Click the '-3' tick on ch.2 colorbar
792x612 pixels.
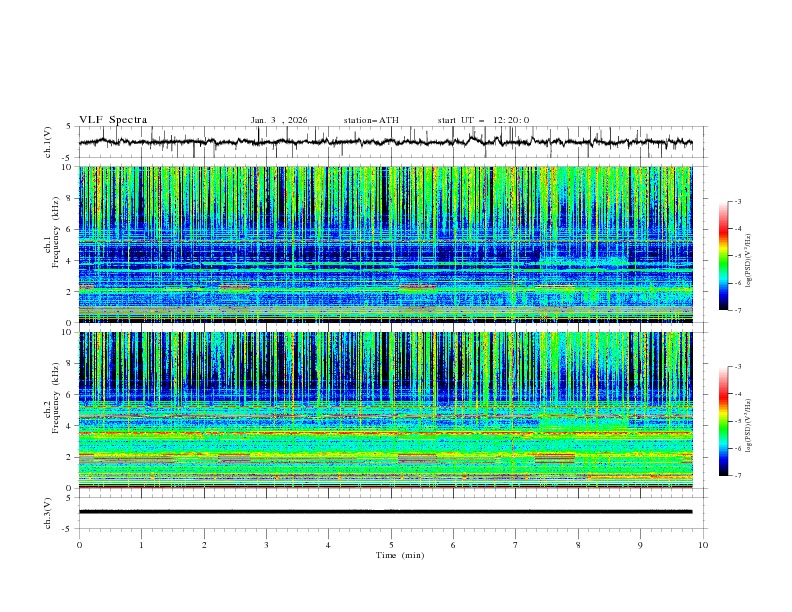pos(737,367)
